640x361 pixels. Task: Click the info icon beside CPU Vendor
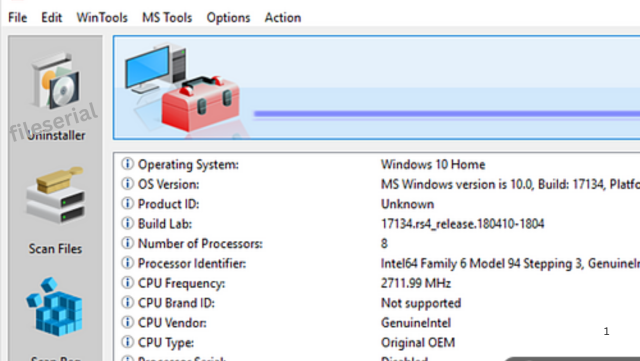[127, 322]
